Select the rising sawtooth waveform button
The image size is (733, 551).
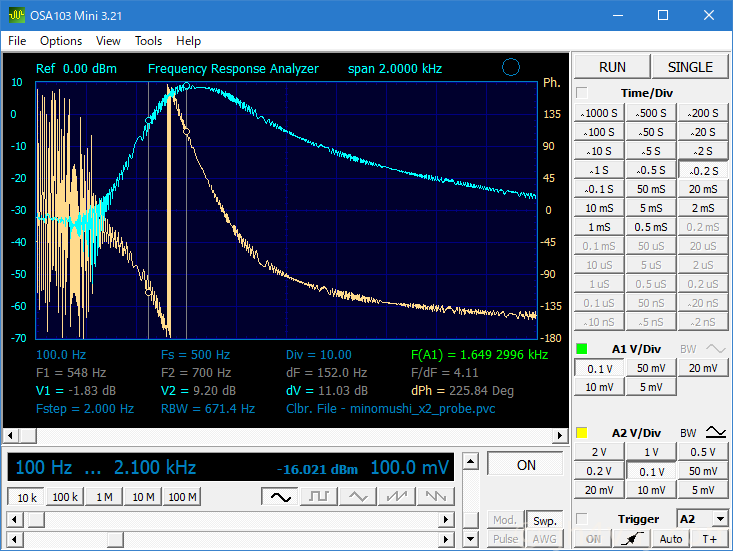(397, 497)
